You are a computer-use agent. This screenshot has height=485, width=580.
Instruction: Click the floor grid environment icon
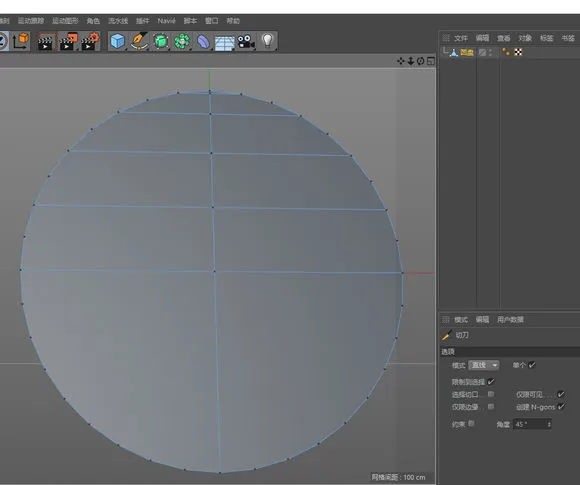[x=225, y=43]
